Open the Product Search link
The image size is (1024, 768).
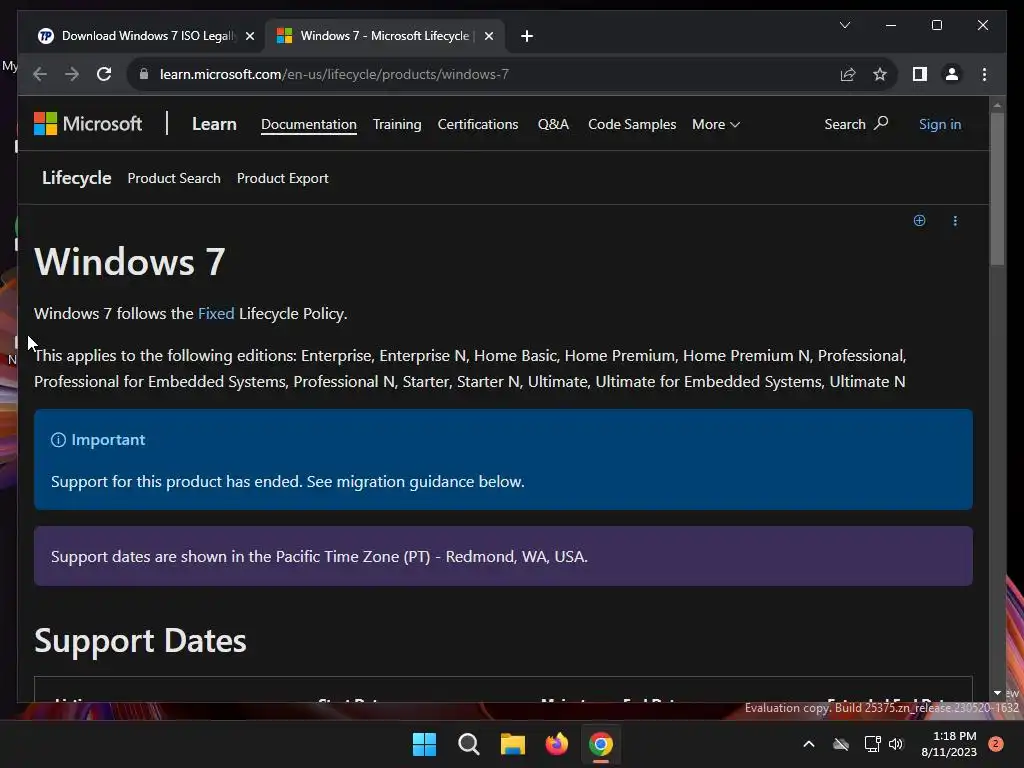click(x=174, y=178)
